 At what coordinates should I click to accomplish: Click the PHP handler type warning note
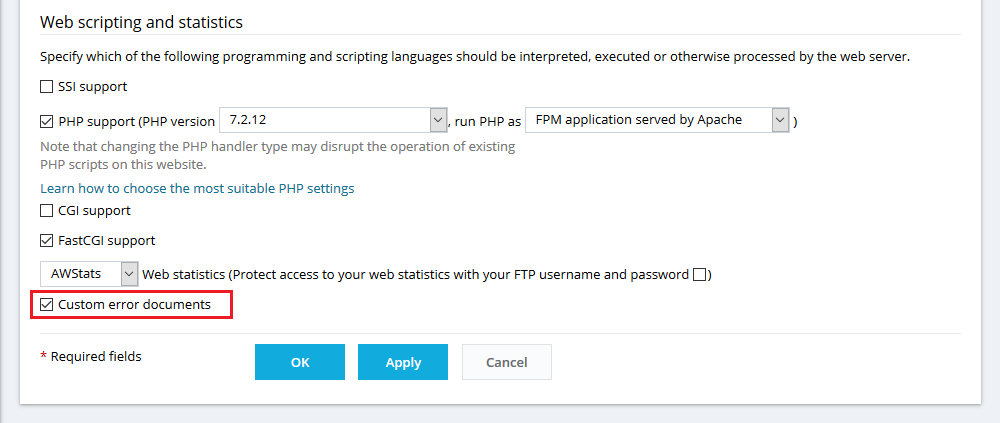click(277, 155)
